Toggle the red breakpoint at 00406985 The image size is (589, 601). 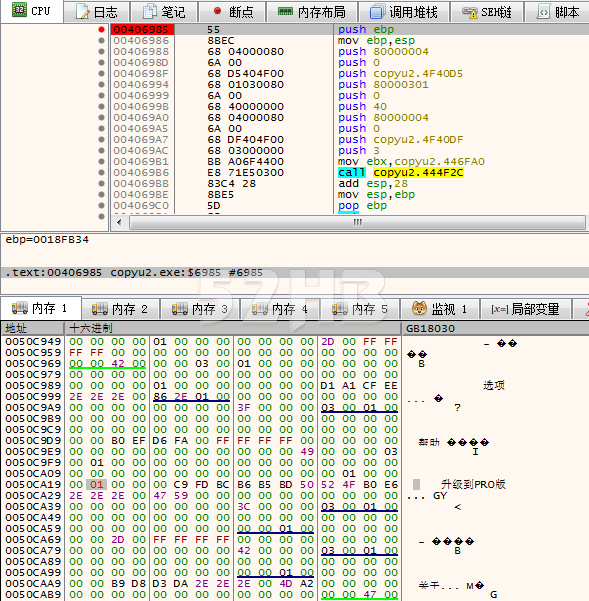(x=101, y=30)
